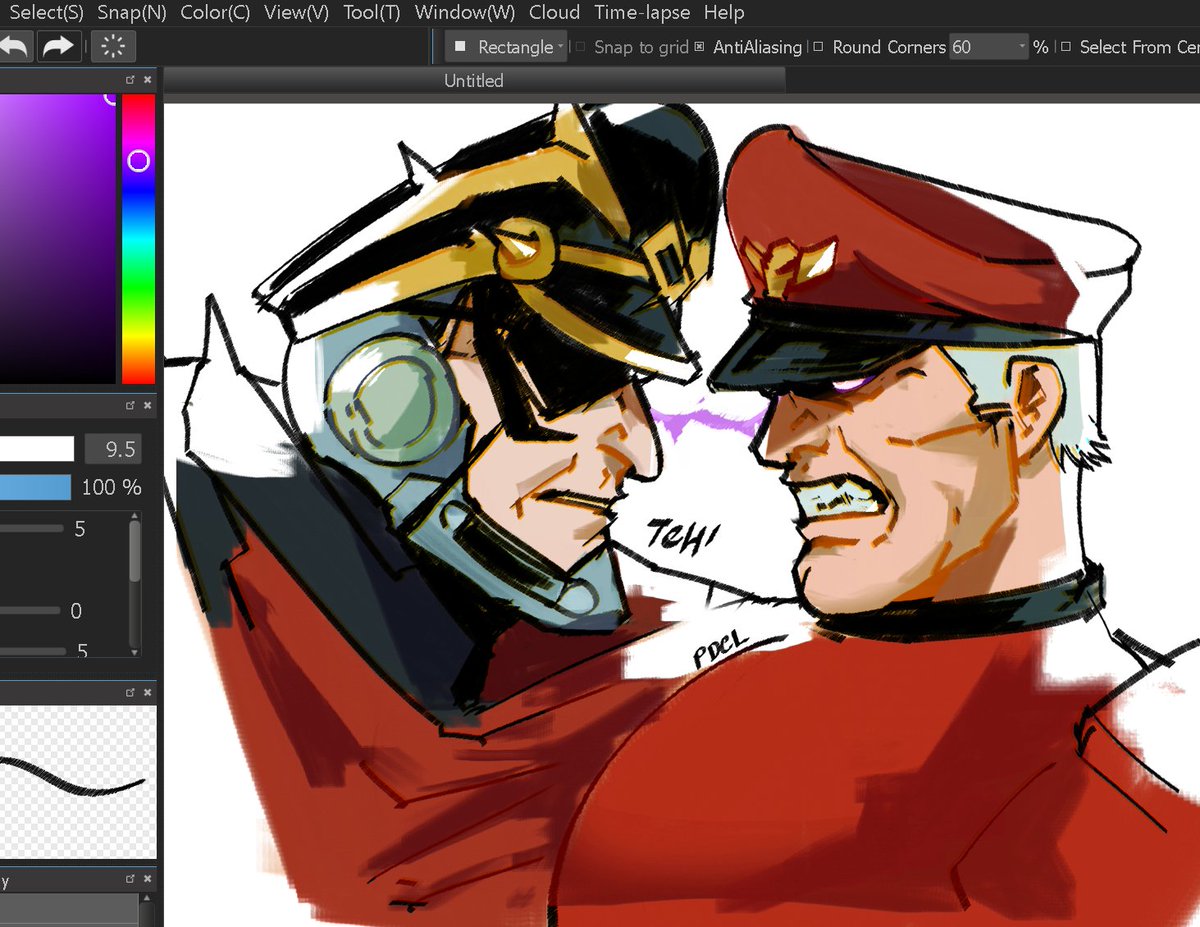
Task: Open the Cloud menu
Action: [554, 13]
